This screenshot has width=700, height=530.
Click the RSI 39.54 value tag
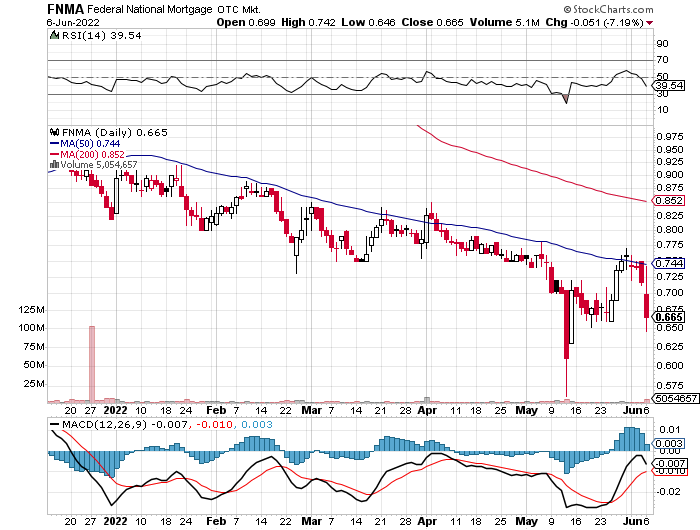670,85
